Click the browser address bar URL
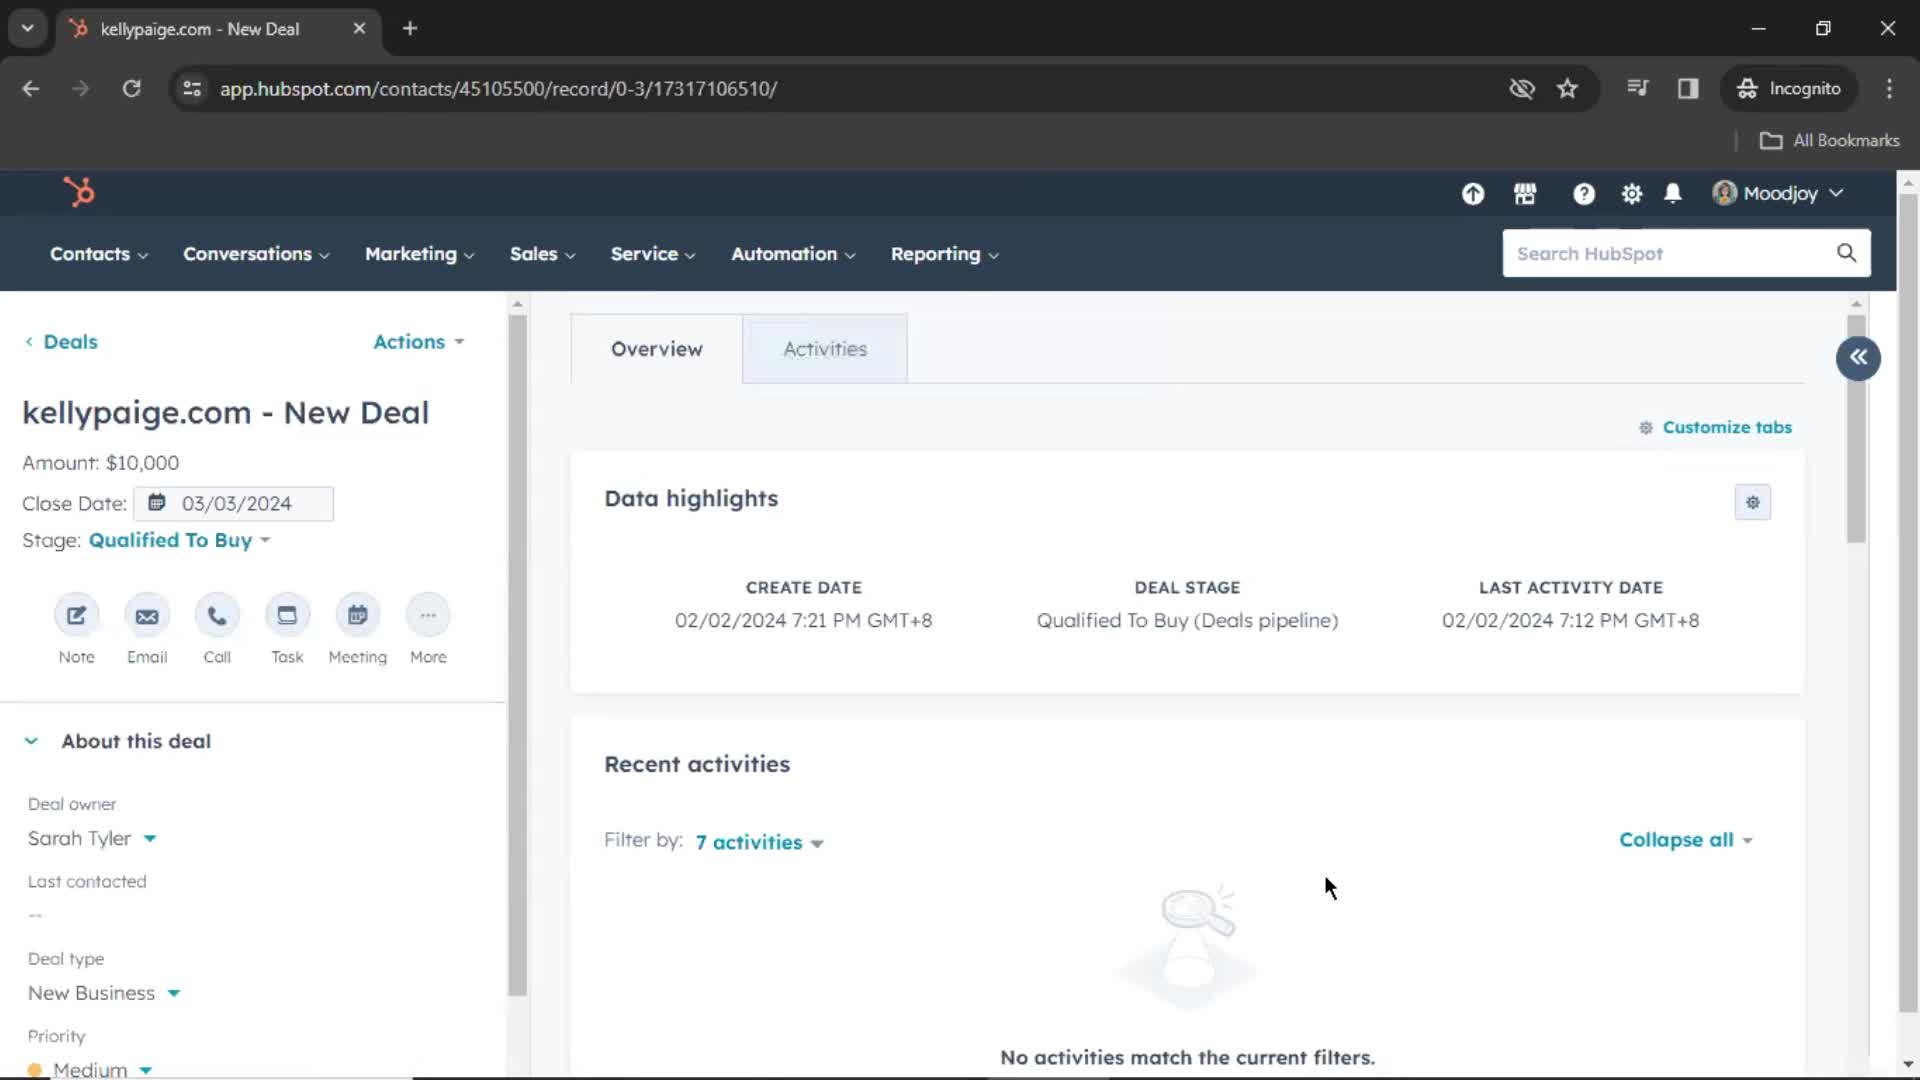The width and height of the screenshot is (1920, 1080). [x=498, y=89]
